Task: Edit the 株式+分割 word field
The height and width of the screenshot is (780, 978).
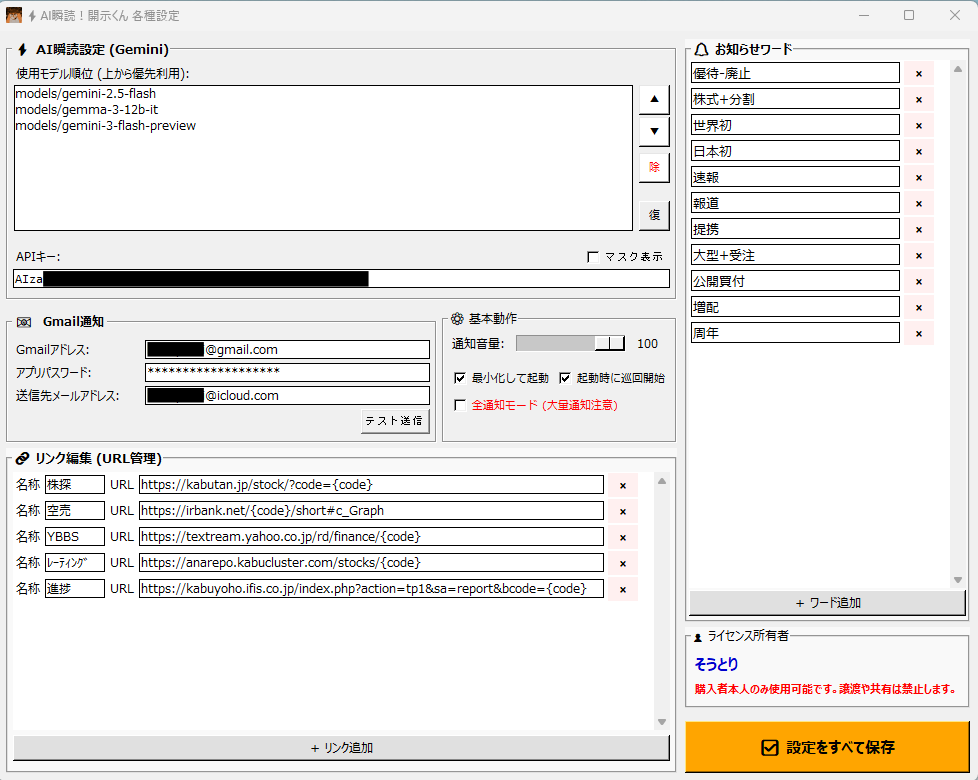Action: coord(795,99)
